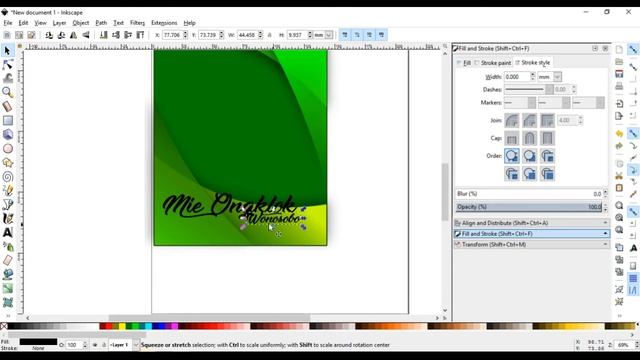Click Fill and Stroke collapsed panel header
The width and height of the screenshot is (640, 360).
(532, 234)
